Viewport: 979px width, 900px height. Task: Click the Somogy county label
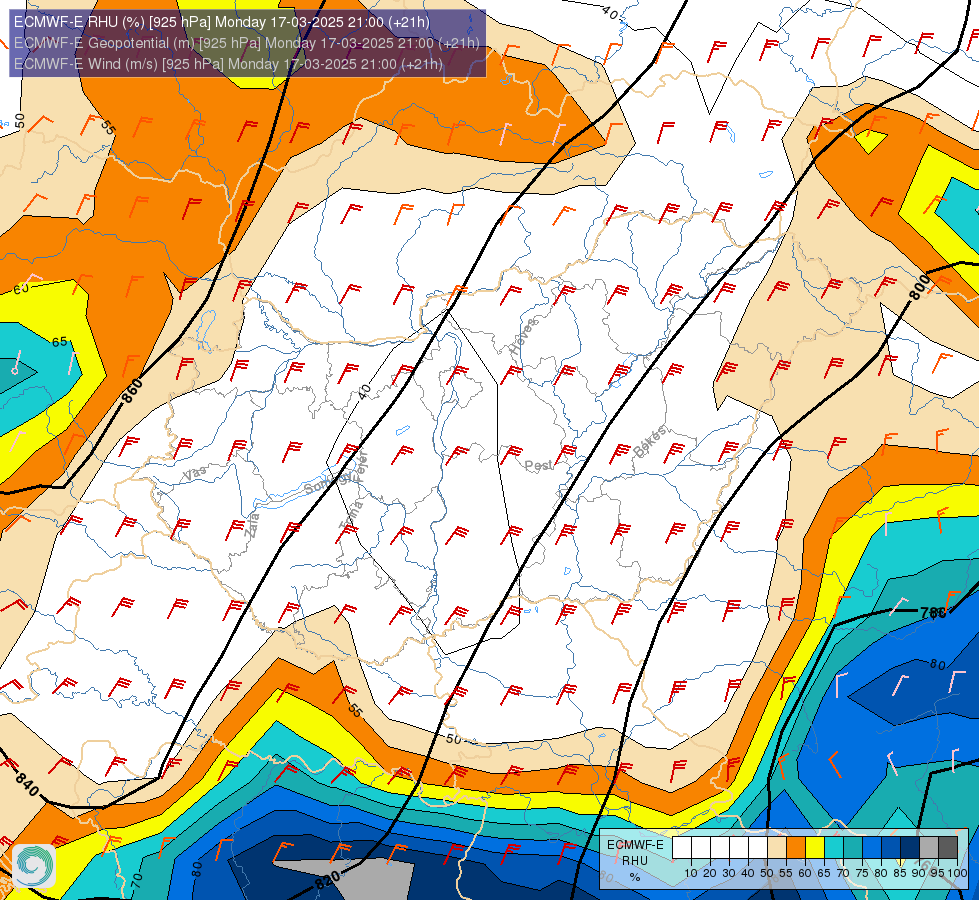(x=327, y=483)
